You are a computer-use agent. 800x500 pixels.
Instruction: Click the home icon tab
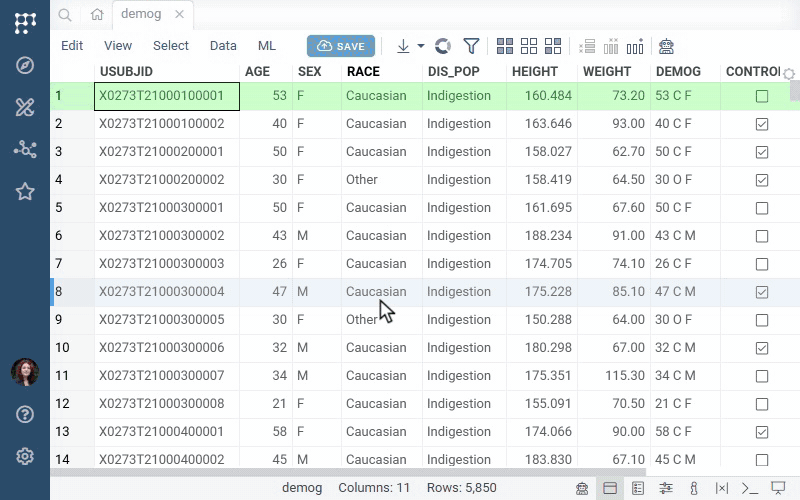pos(97,14)
